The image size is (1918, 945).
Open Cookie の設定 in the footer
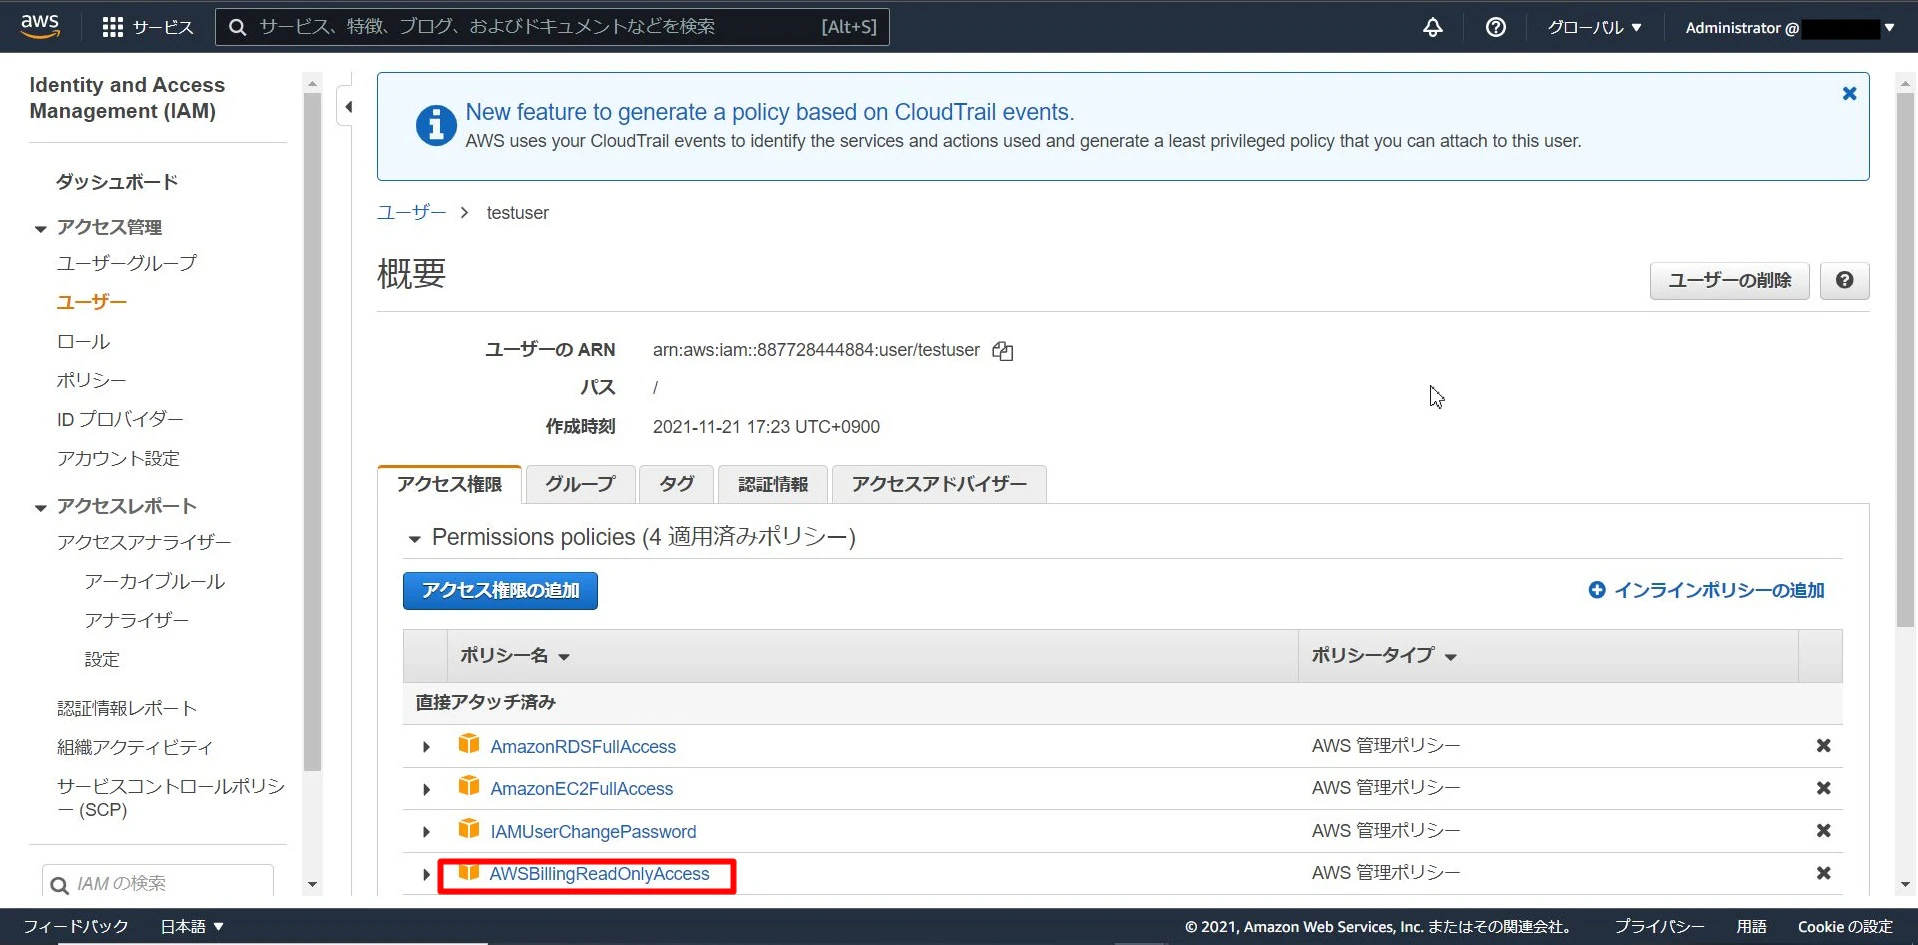(1845, 927)
